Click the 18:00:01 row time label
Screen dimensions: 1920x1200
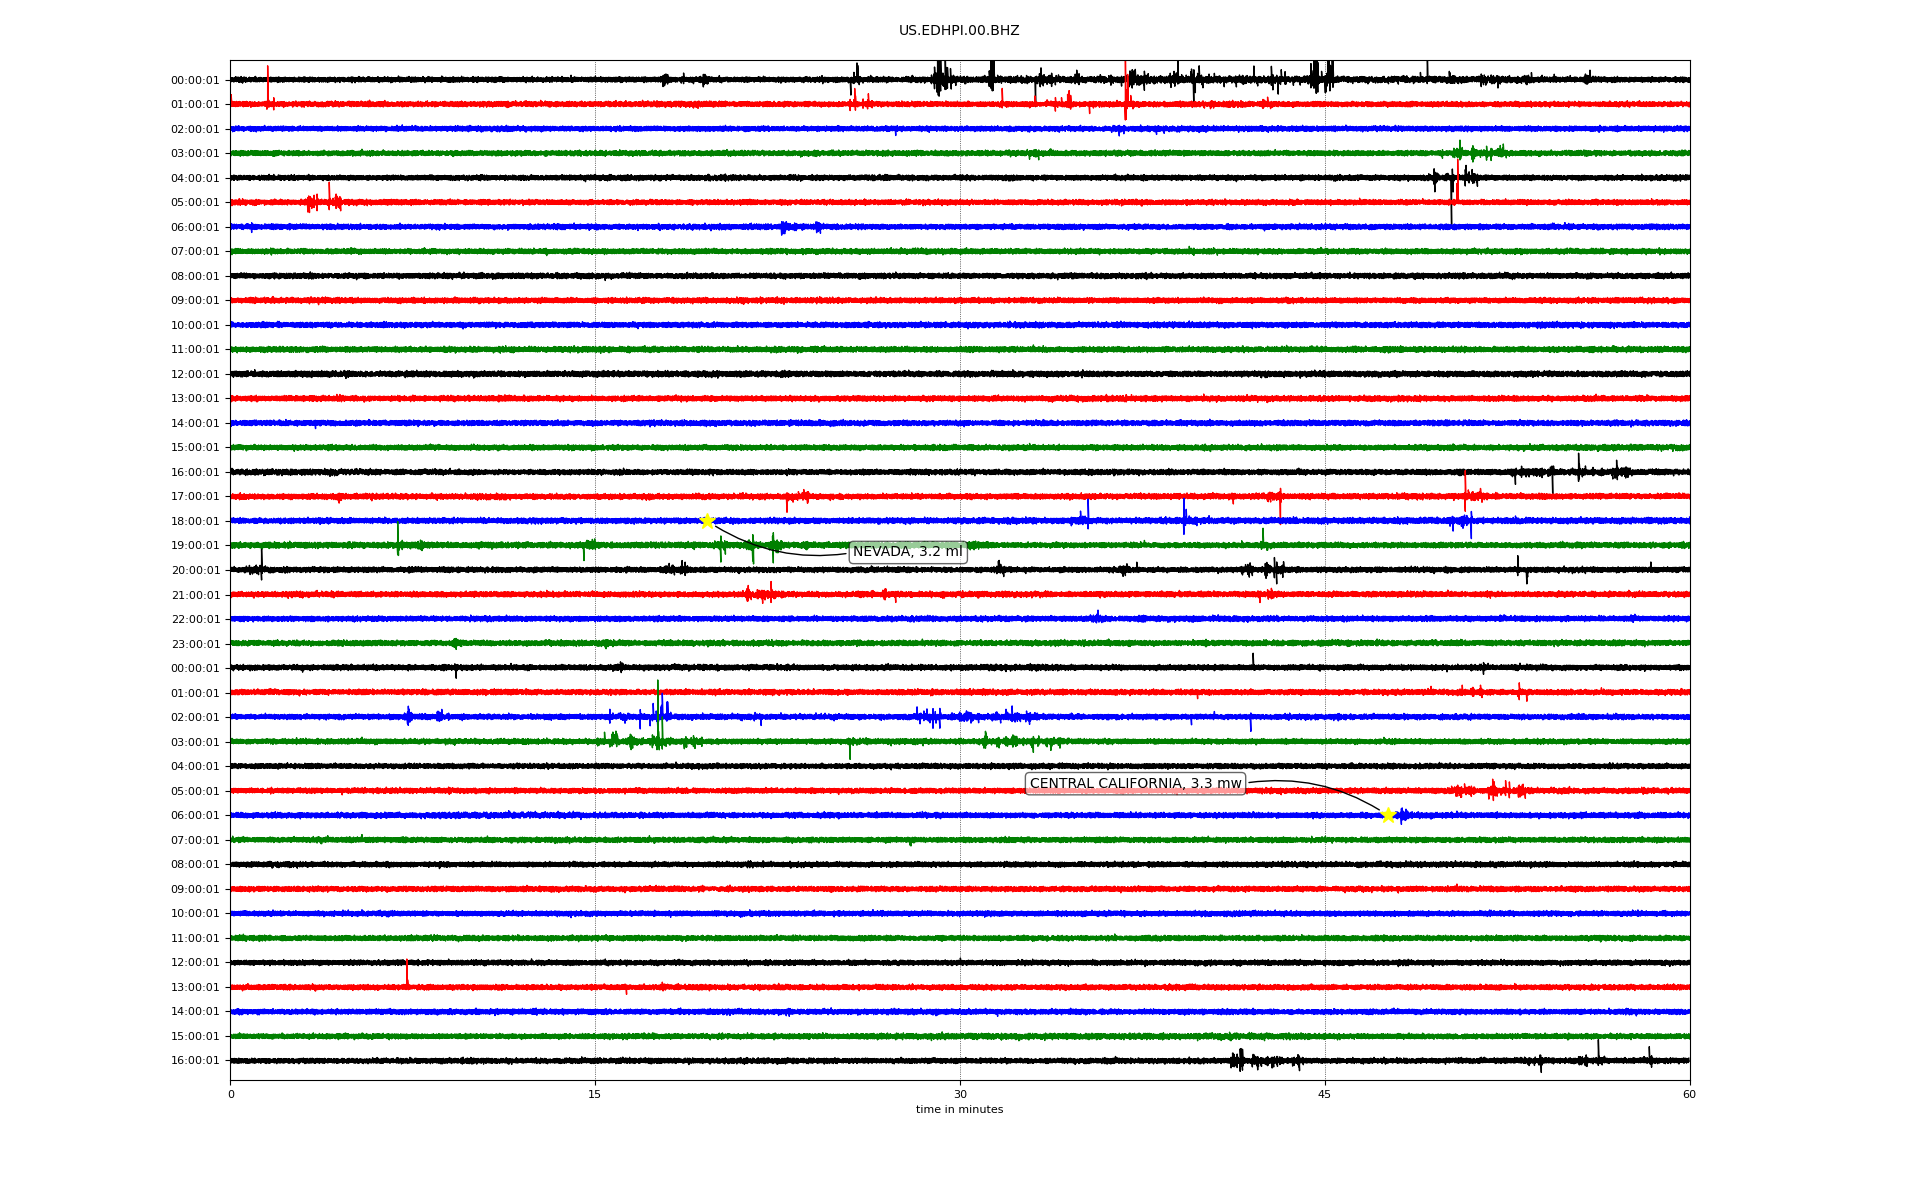195,522
